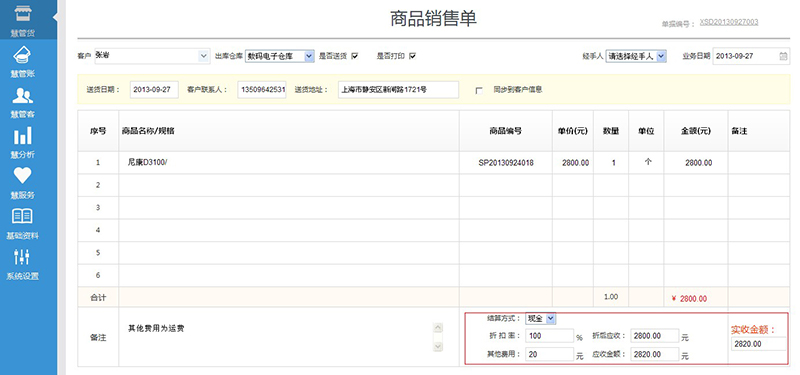Open the 经手人 dropdown 请选择经手人
The height and width of the screenshot is (375, 800).
(636, 56)
